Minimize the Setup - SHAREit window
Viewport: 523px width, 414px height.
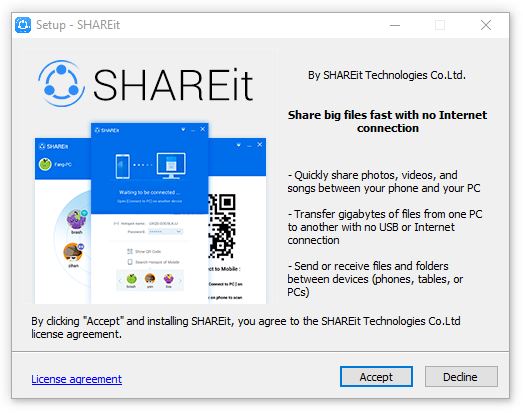pos(395,25)
